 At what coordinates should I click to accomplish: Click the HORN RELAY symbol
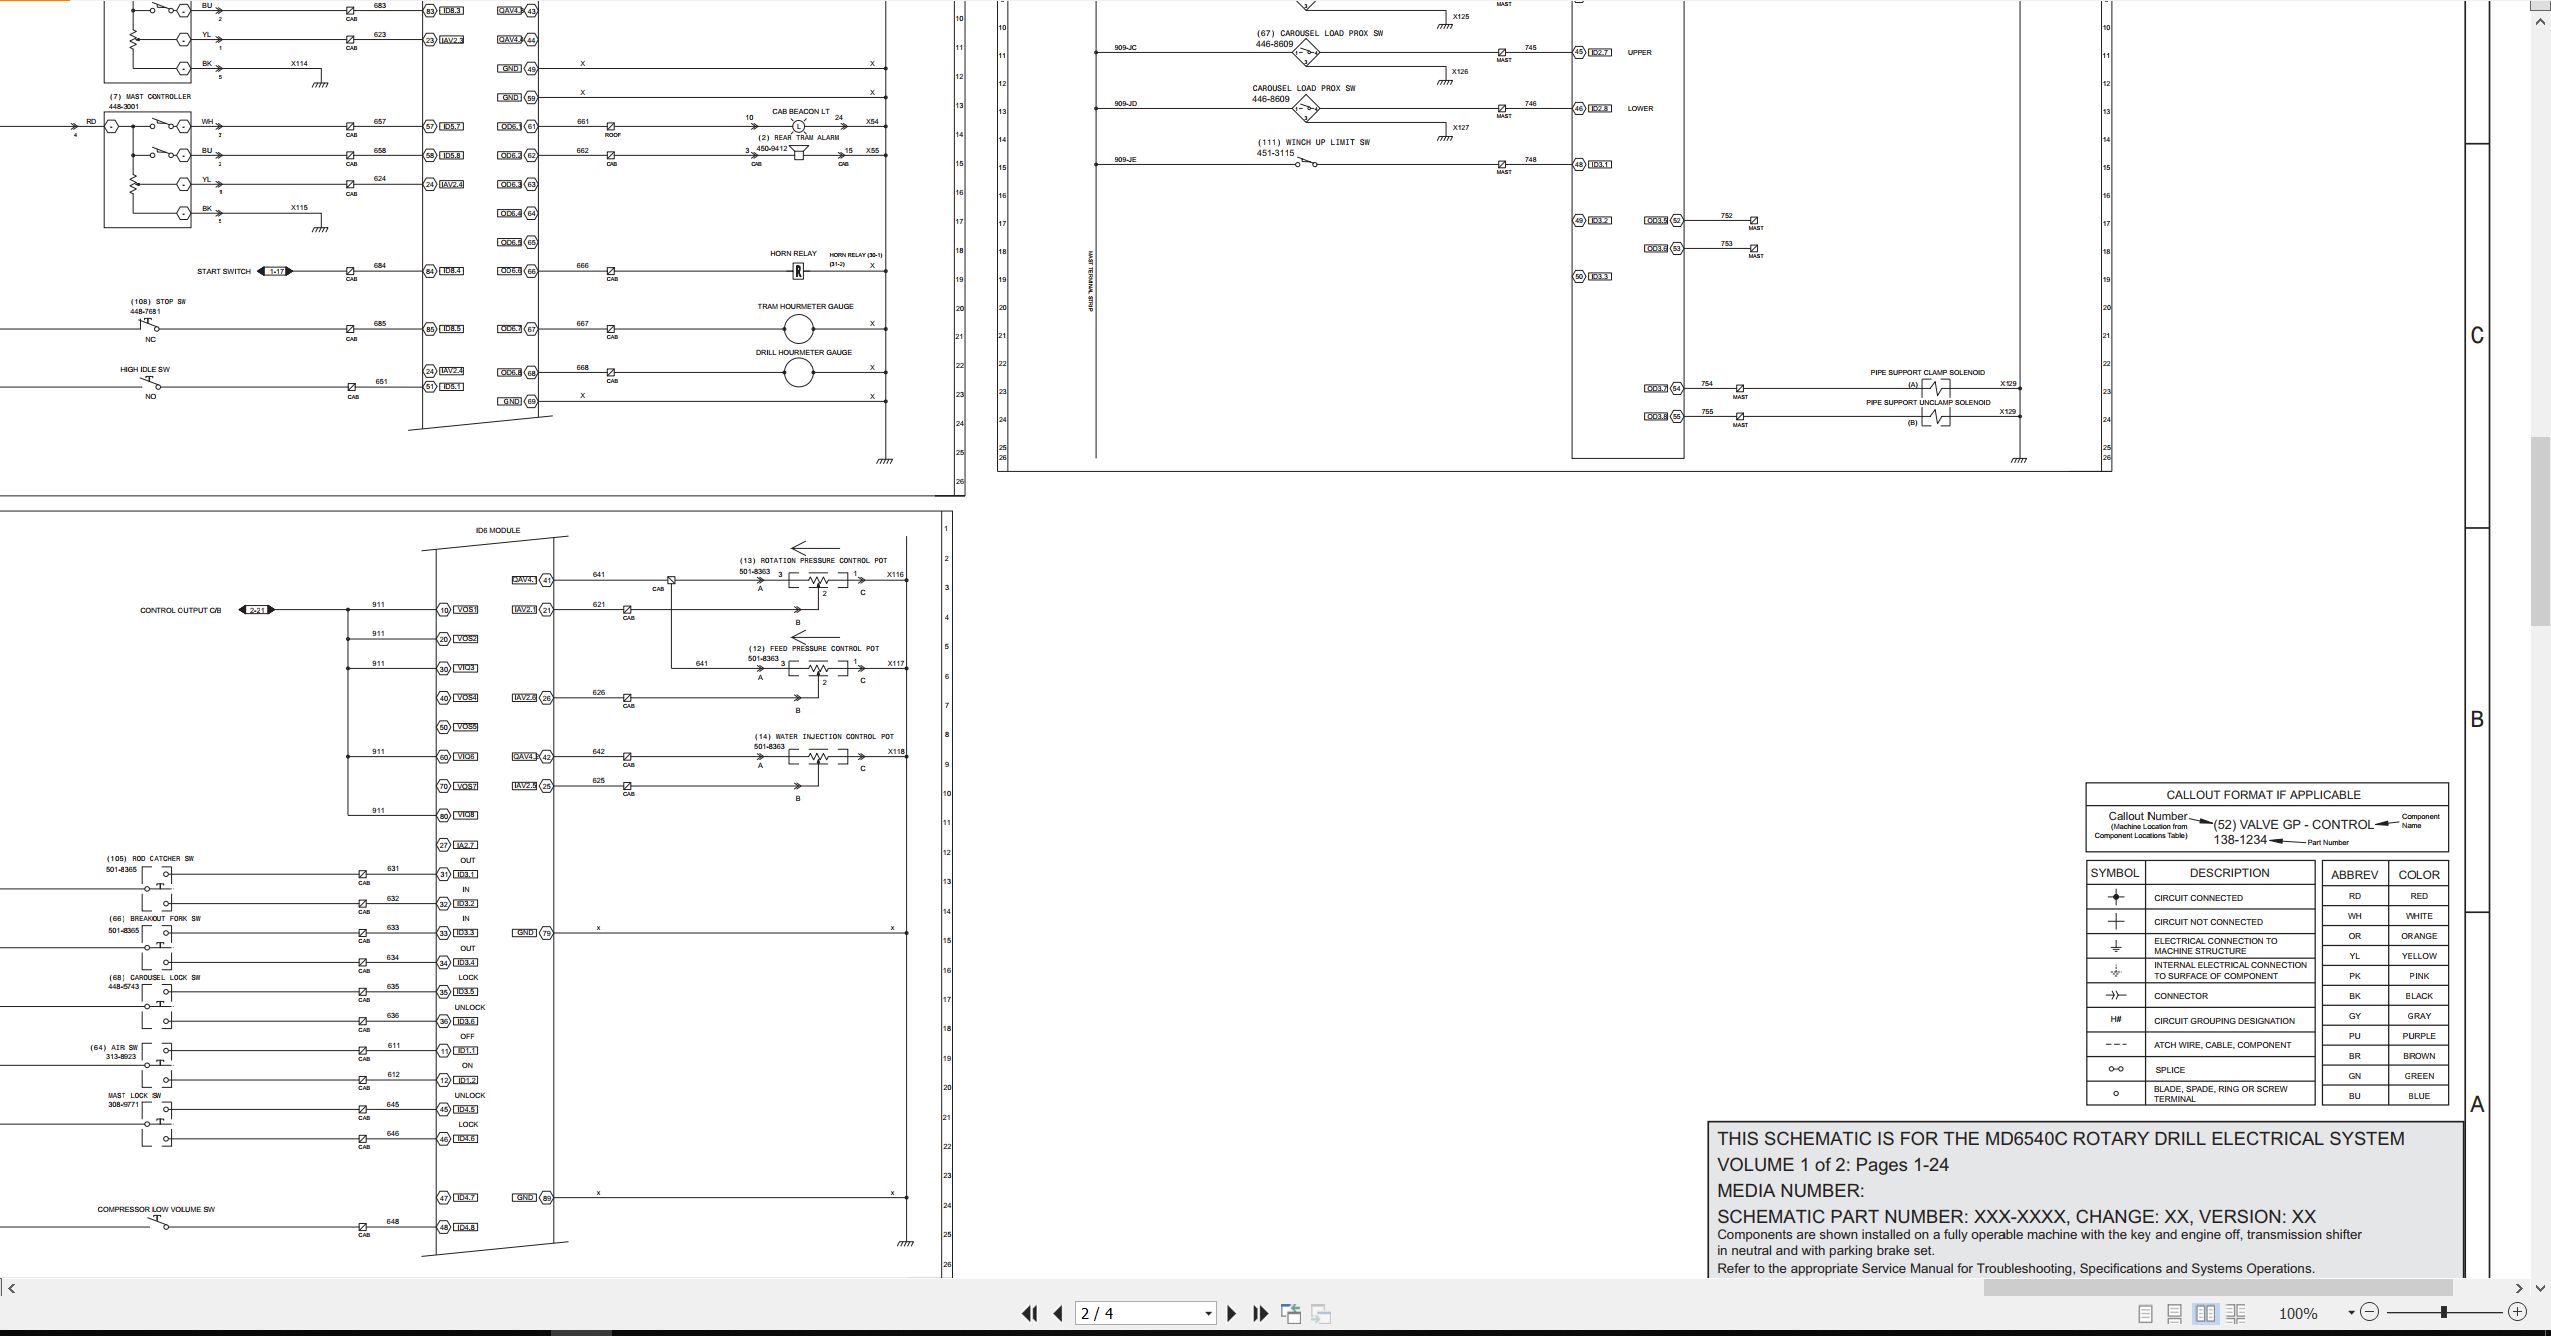coord(798,271)
